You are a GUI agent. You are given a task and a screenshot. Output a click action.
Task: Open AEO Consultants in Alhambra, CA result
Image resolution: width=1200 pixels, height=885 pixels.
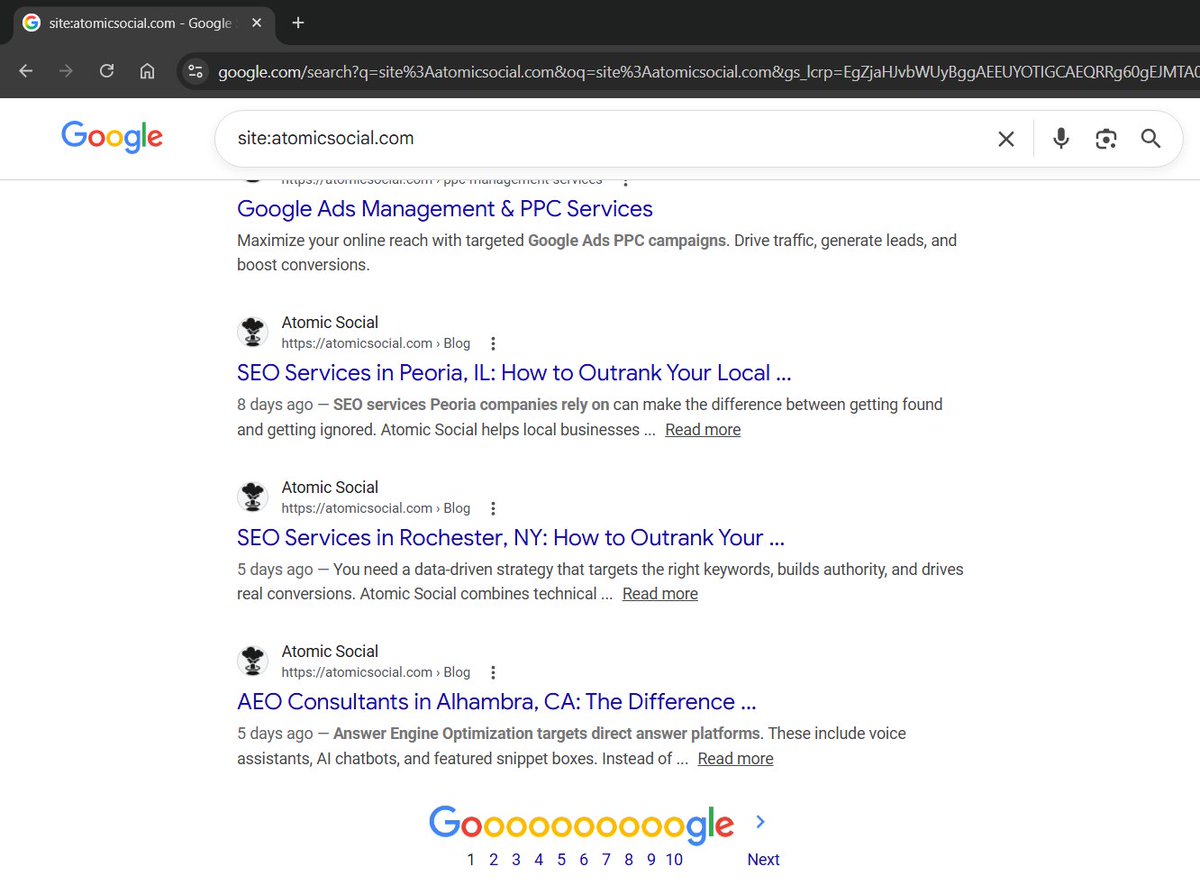(496, 702)
